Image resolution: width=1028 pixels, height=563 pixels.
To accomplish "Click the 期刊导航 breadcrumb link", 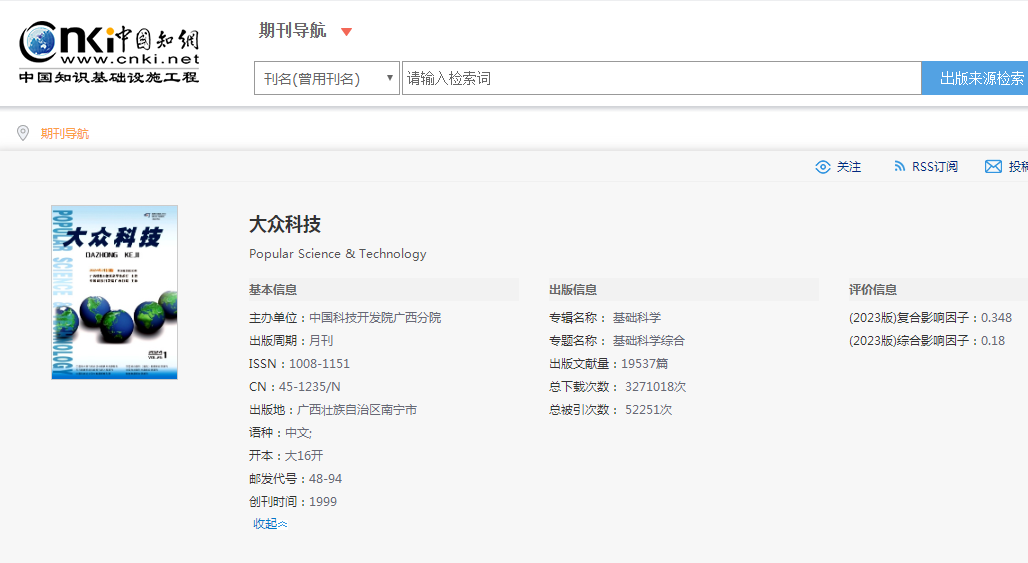I will point(65,134).
